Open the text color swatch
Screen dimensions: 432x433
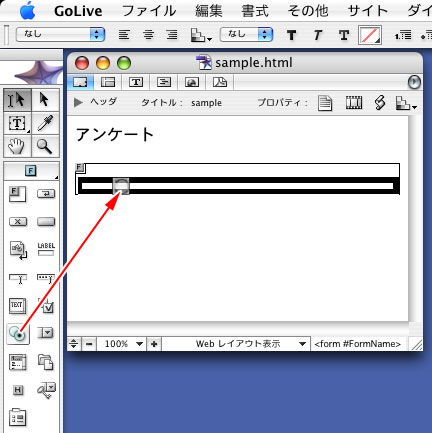pos(370,35)
